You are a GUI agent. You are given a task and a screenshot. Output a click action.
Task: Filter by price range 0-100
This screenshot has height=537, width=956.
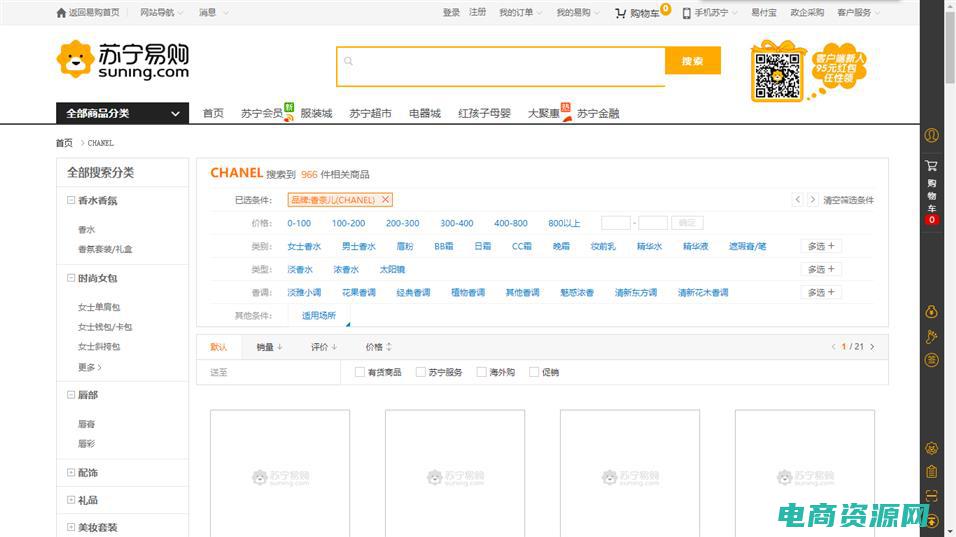coord(299,223)
